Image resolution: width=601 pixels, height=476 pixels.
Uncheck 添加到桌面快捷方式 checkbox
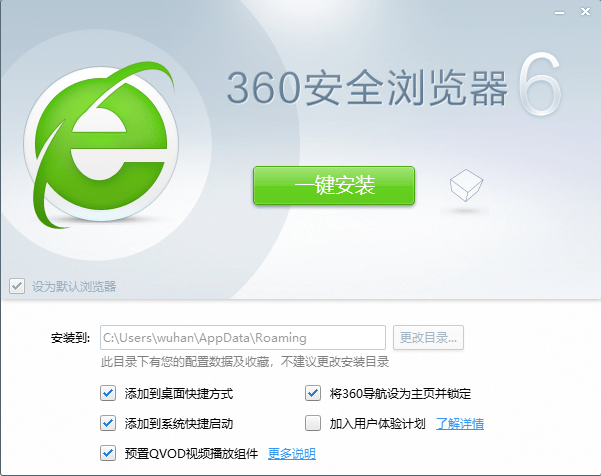coord(108,393)
